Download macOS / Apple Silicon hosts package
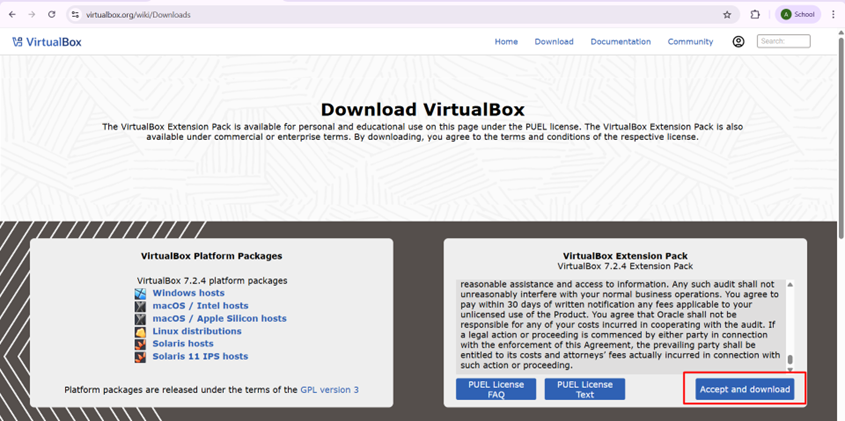The height and width of the screenshot is (421, 845). 219,319
